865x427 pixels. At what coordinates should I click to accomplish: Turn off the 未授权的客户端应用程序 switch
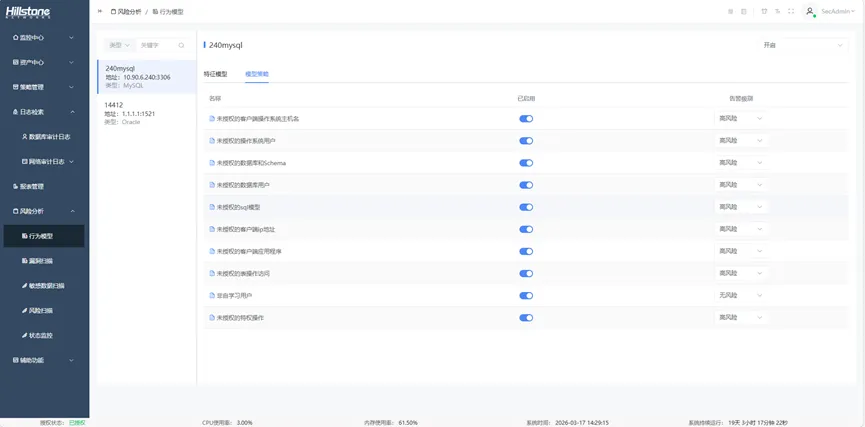point(526,251)
